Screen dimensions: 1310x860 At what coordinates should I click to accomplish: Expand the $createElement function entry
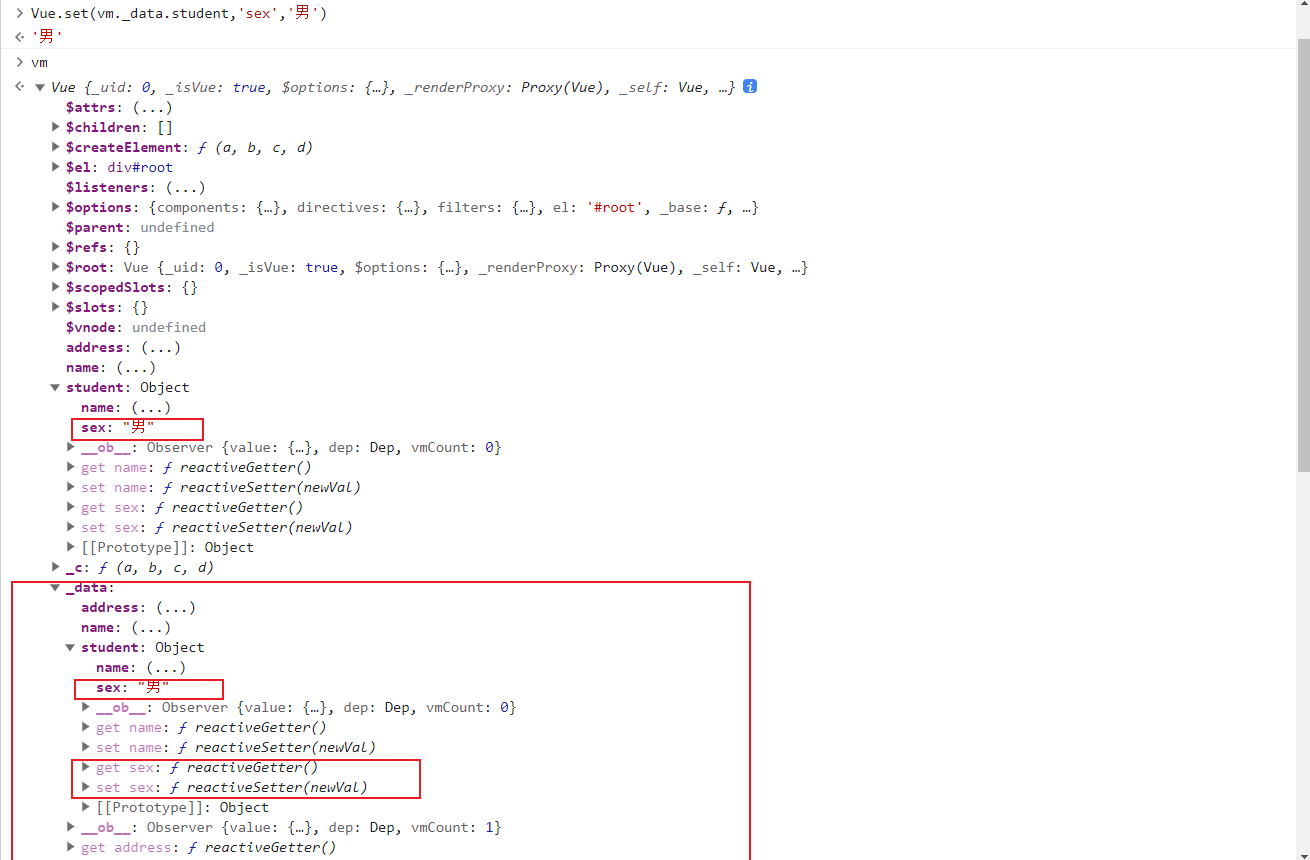(x=56, y=147)
